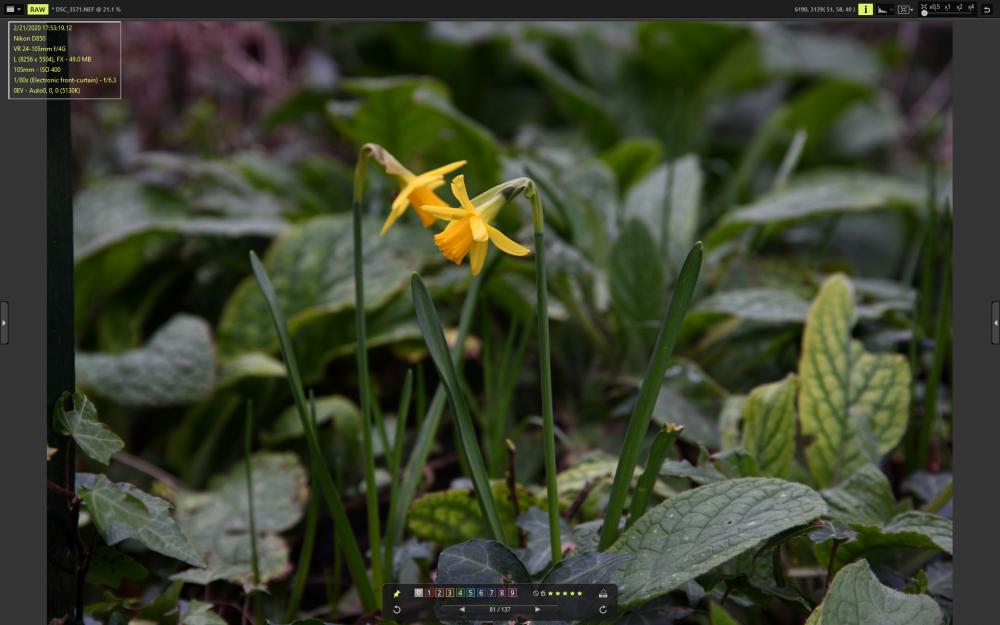The width and height of the screenshot is (1000, 625).
Task: Apply color label 4 (green)
Action: point(460,593)
